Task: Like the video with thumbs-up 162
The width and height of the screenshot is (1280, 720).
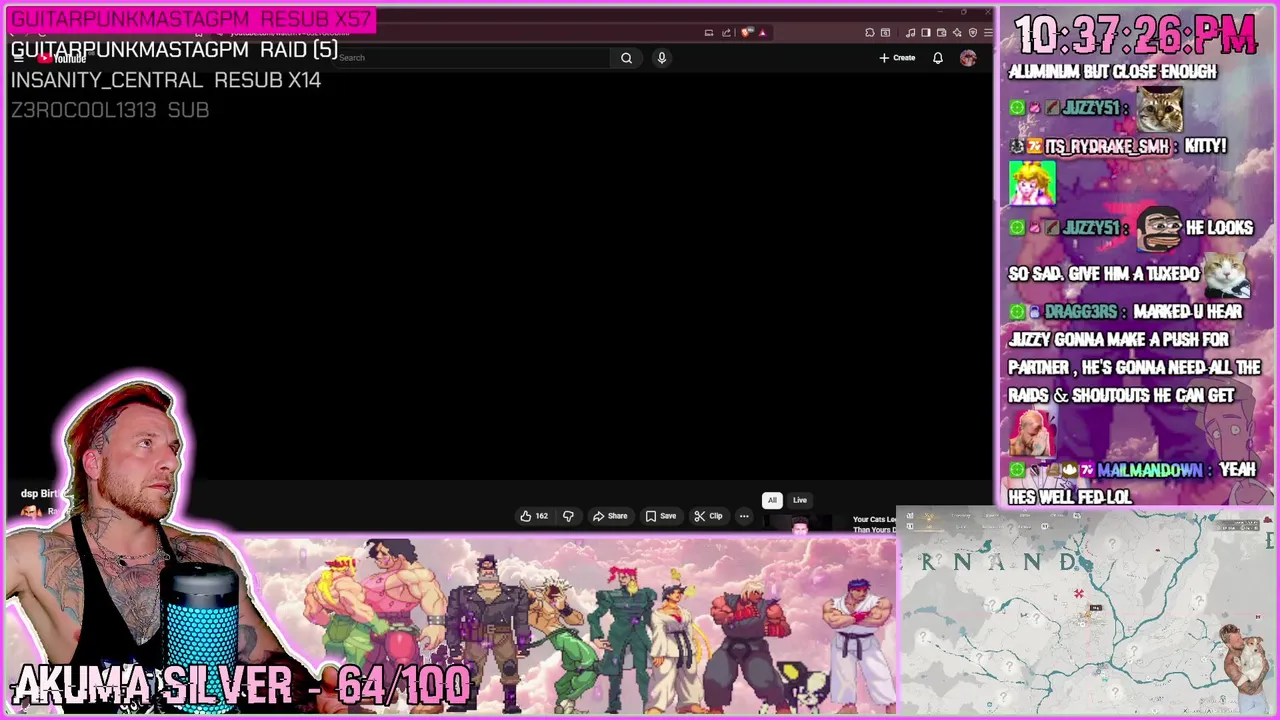Action: pyautogui.click(x=534, y=516)
